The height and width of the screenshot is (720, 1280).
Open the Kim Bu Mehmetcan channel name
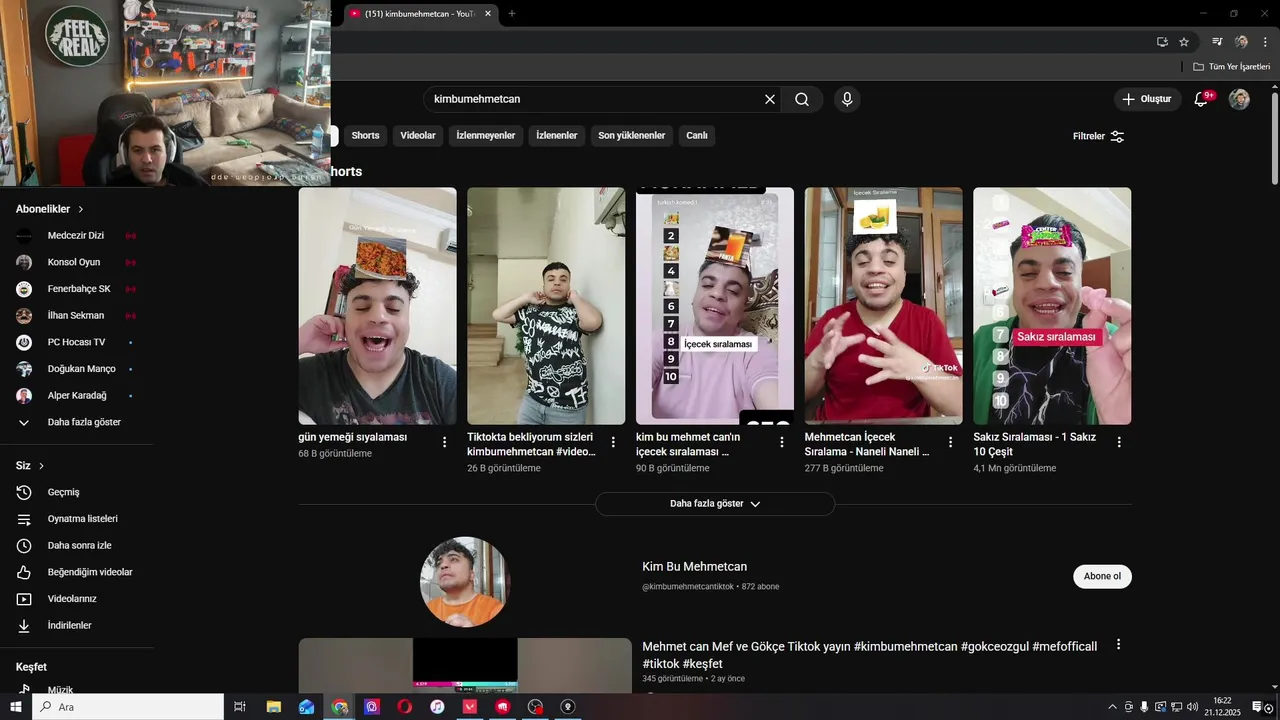coord(694,567)
